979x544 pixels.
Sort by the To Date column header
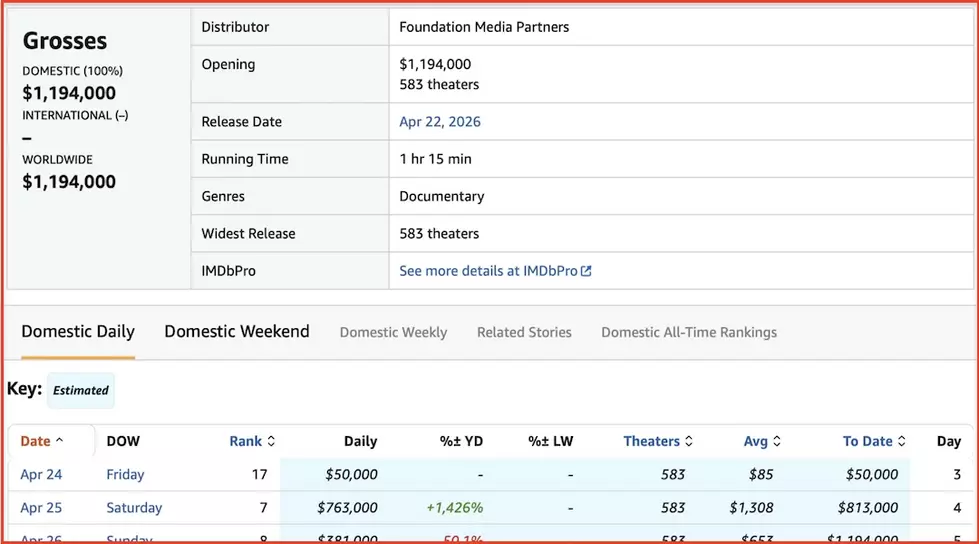pos(867,441)
